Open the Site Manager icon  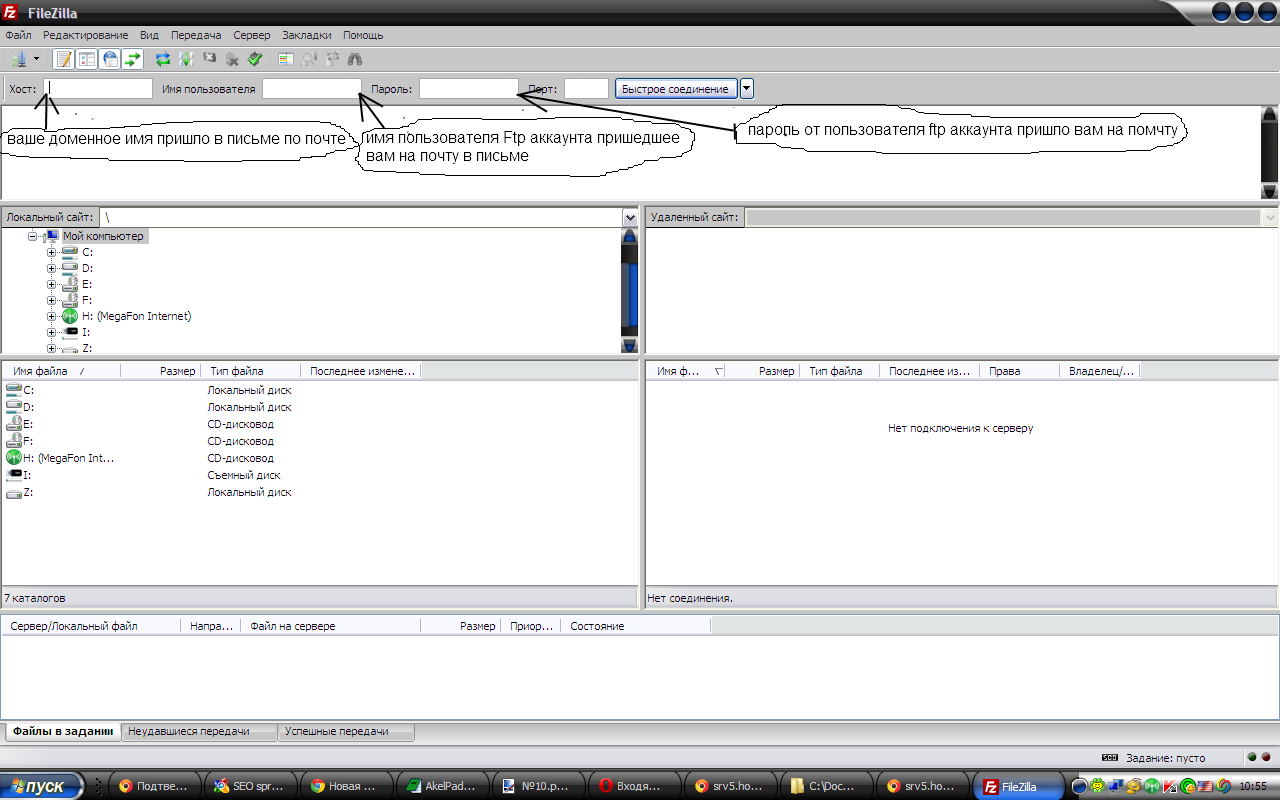point(18,59)
